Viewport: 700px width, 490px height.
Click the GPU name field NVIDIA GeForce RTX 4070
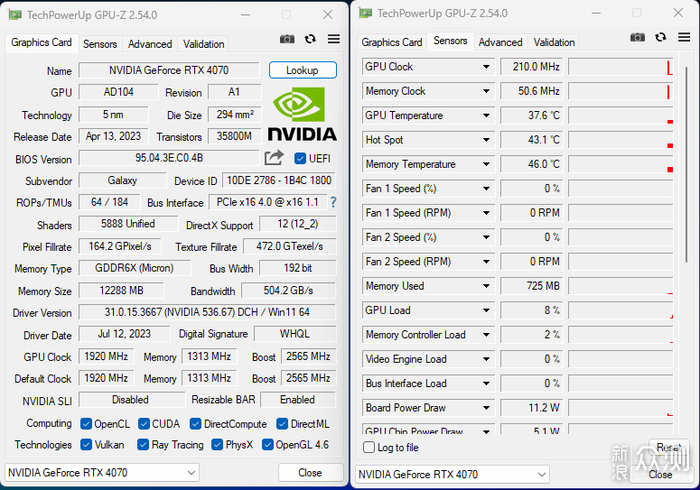(x=169, y=70)
